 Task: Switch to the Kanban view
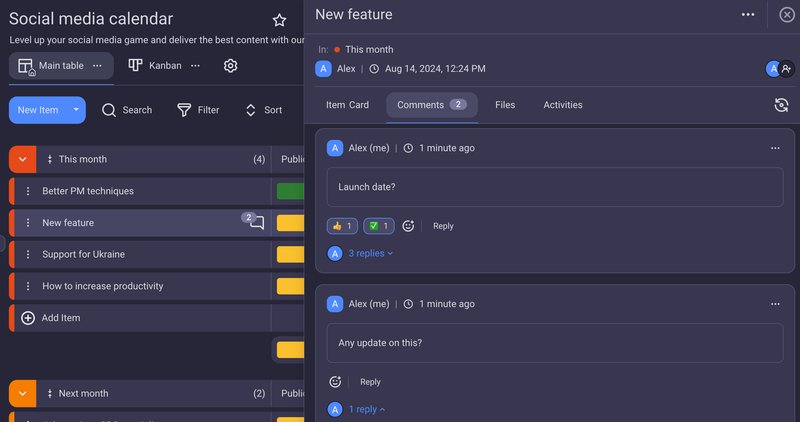pyautogui.click(x=155, y=65)
